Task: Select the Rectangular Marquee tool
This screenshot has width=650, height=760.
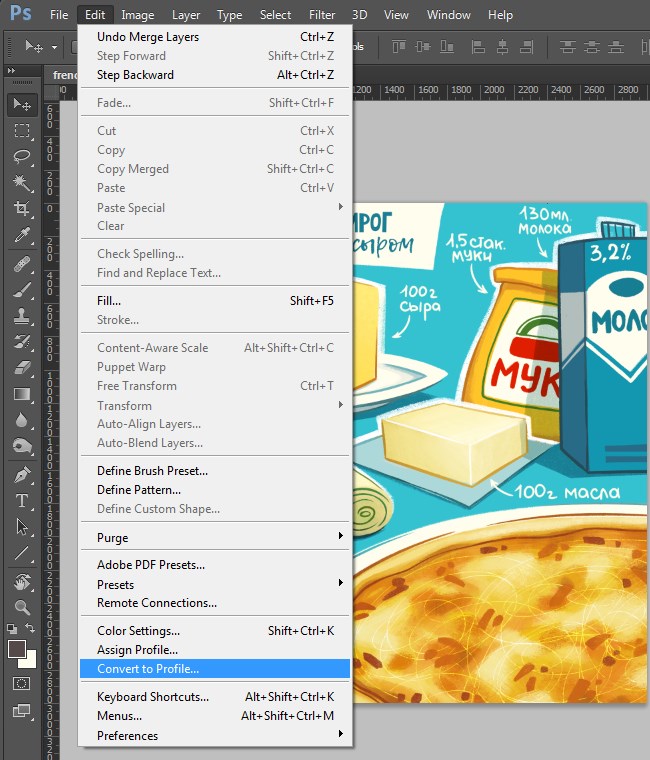Action: pyautogui.click(x=22, y=131)
